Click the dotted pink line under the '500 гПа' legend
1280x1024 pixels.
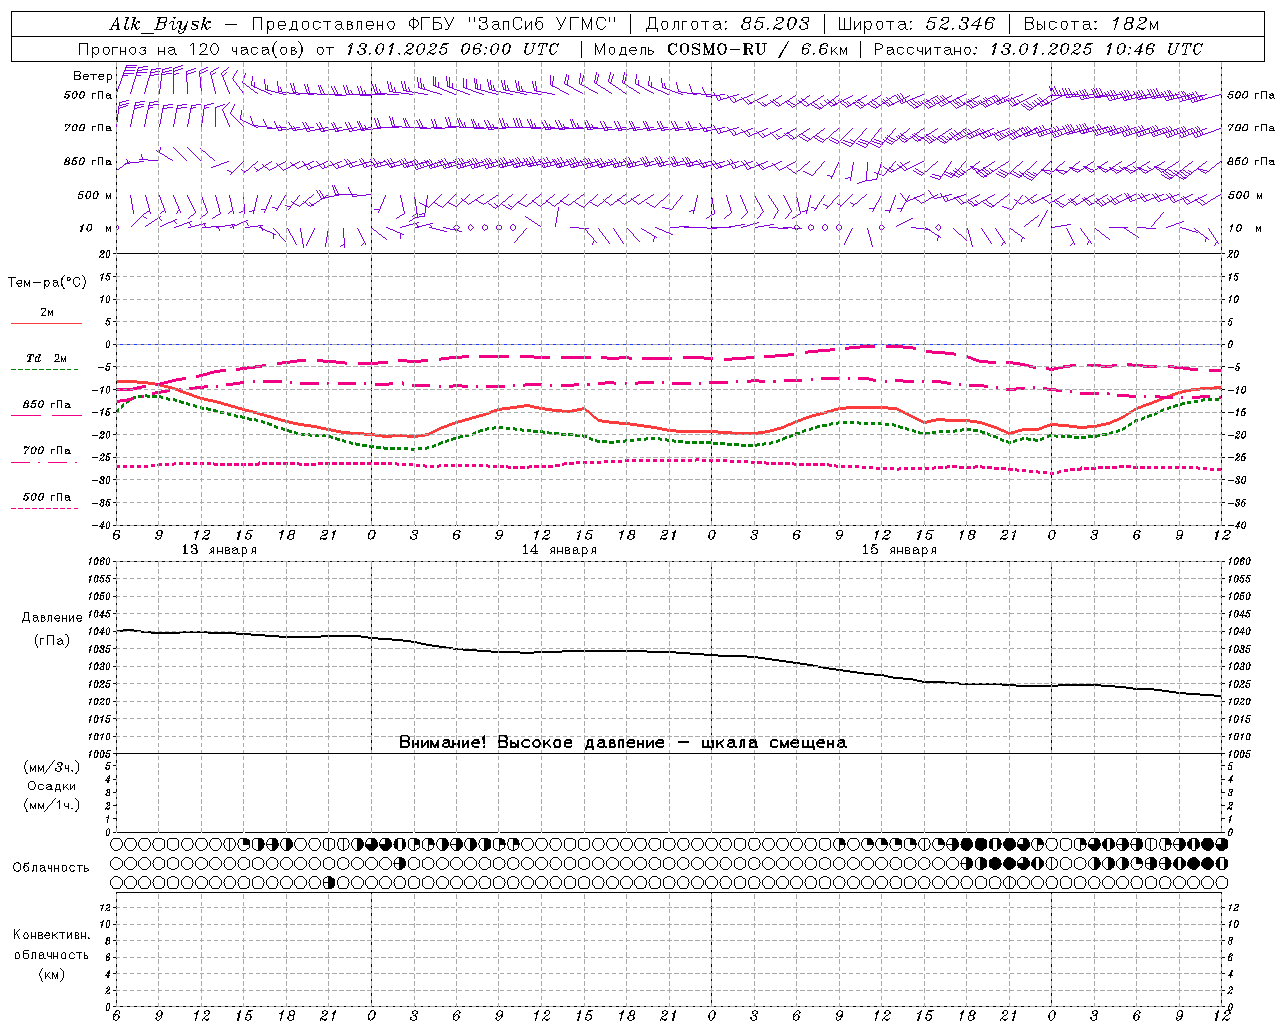click(x=44, y=508)
